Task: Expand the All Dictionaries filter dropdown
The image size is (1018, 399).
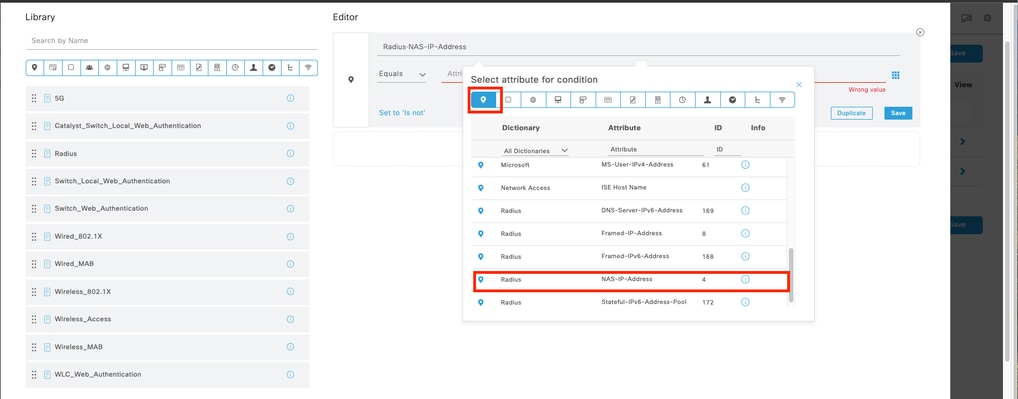Action: 536,151
